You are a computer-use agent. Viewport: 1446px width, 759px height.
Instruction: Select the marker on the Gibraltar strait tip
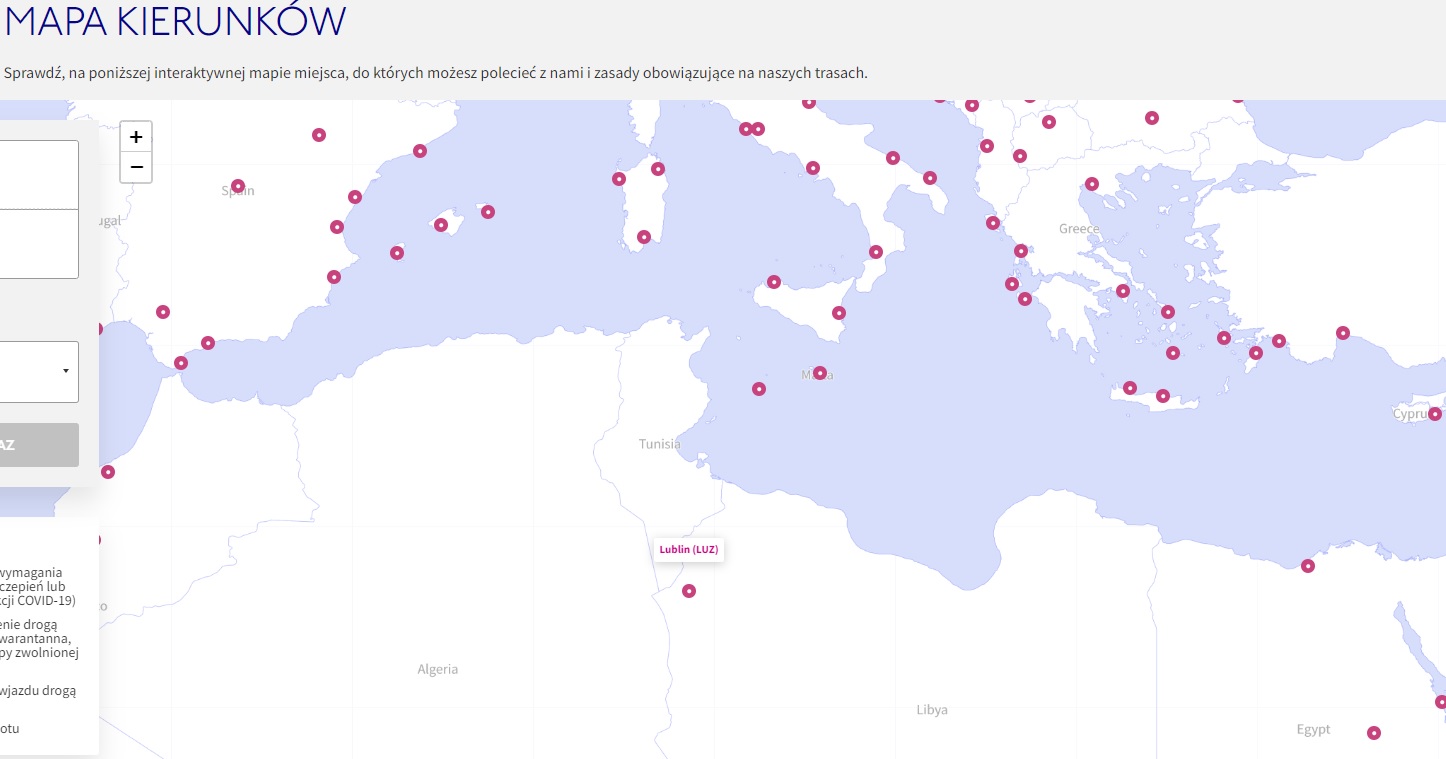[x=181, y=363]
